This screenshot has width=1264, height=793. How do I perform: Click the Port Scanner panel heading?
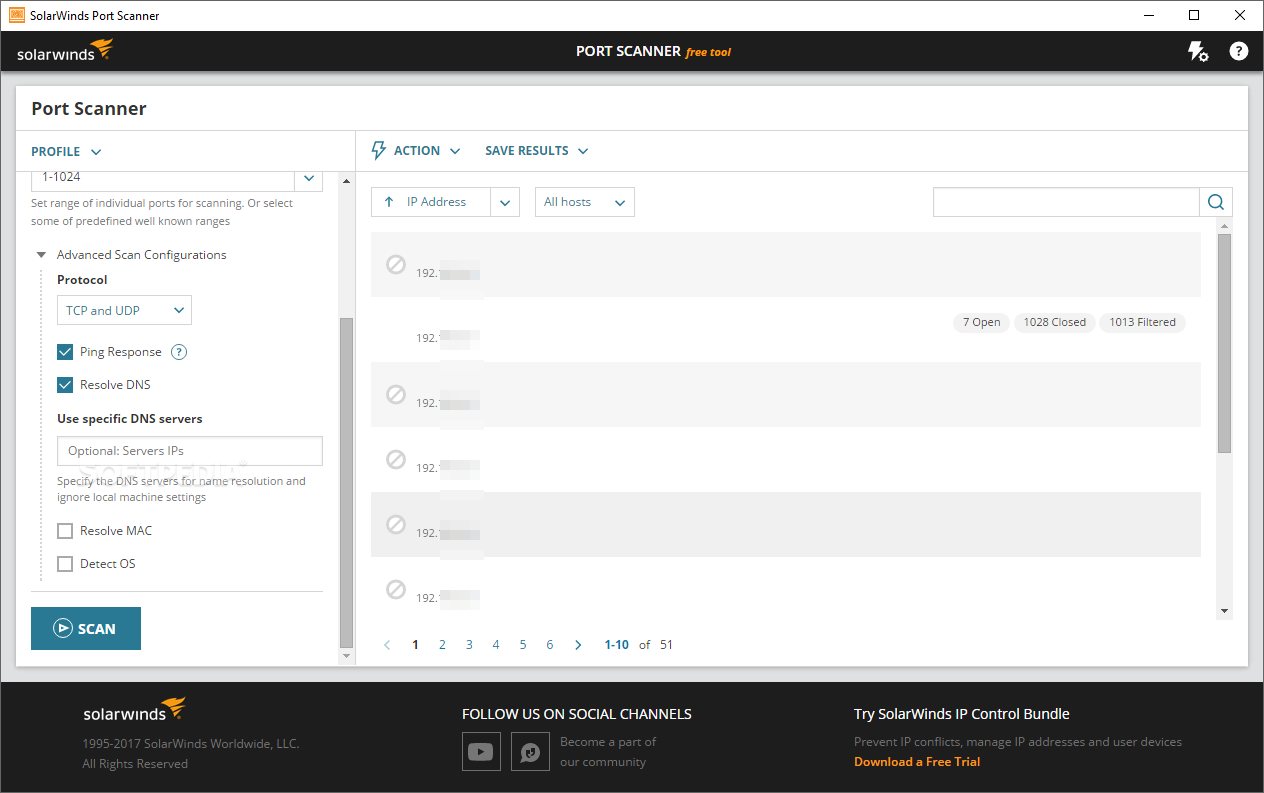pyautogui.click(x=89, y=109)
